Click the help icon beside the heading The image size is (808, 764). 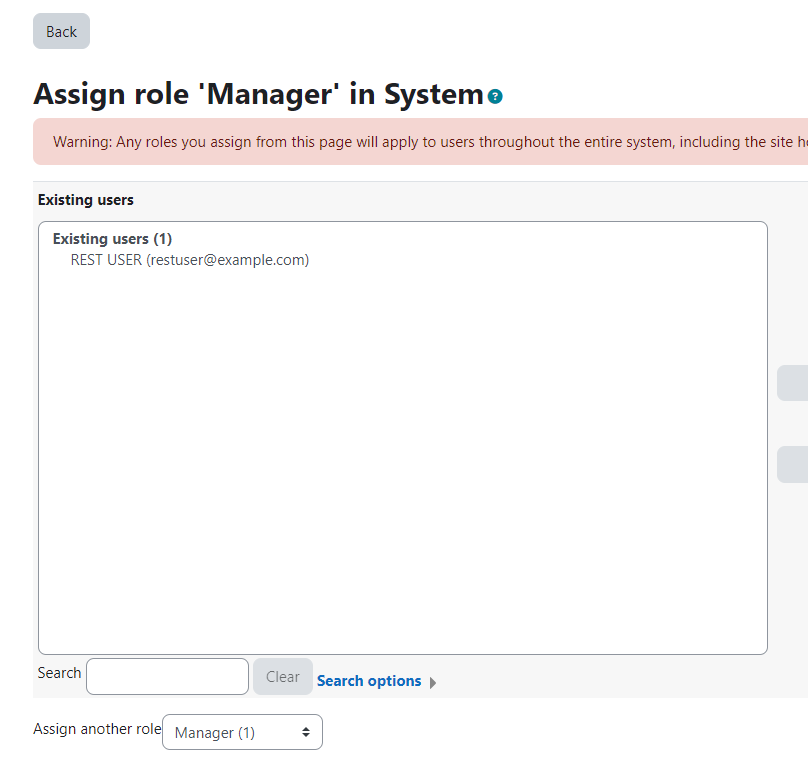point(496,97)
